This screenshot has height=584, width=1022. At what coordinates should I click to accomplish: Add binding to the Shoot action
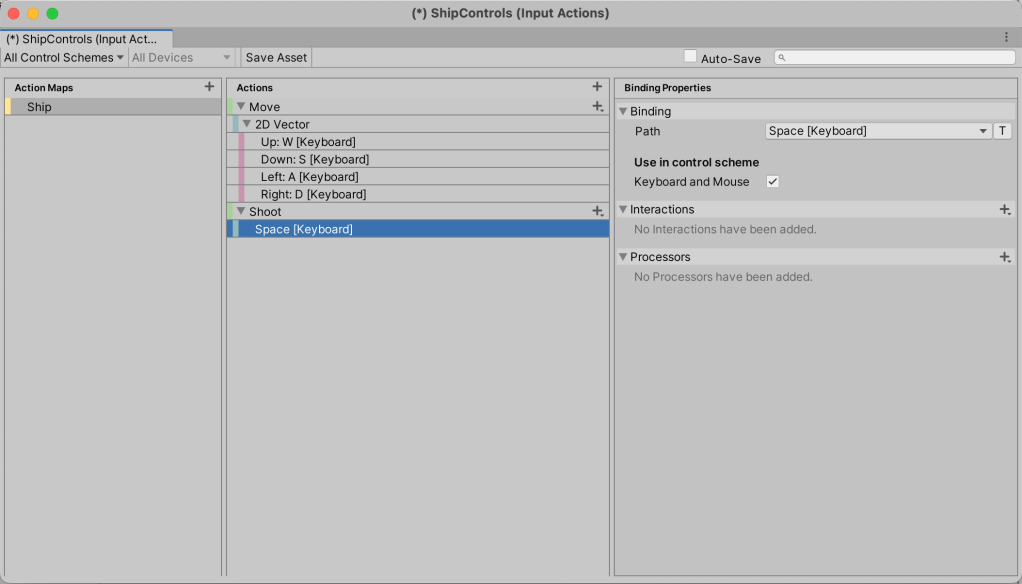pos(597,211)
